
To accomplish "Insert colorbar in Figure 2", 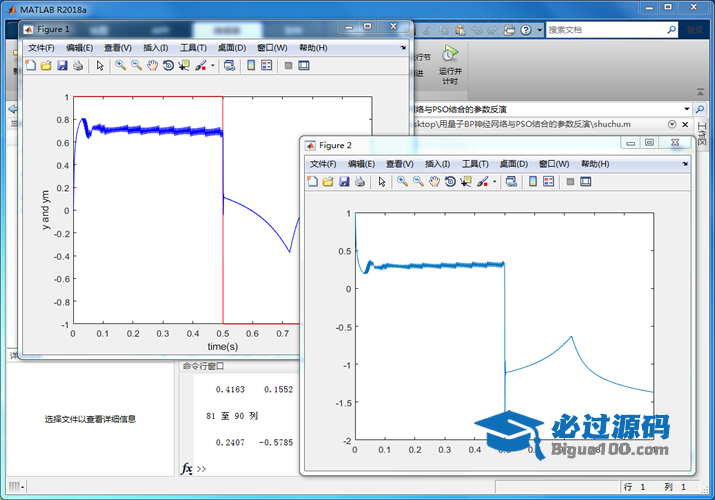I will (533, 182).
